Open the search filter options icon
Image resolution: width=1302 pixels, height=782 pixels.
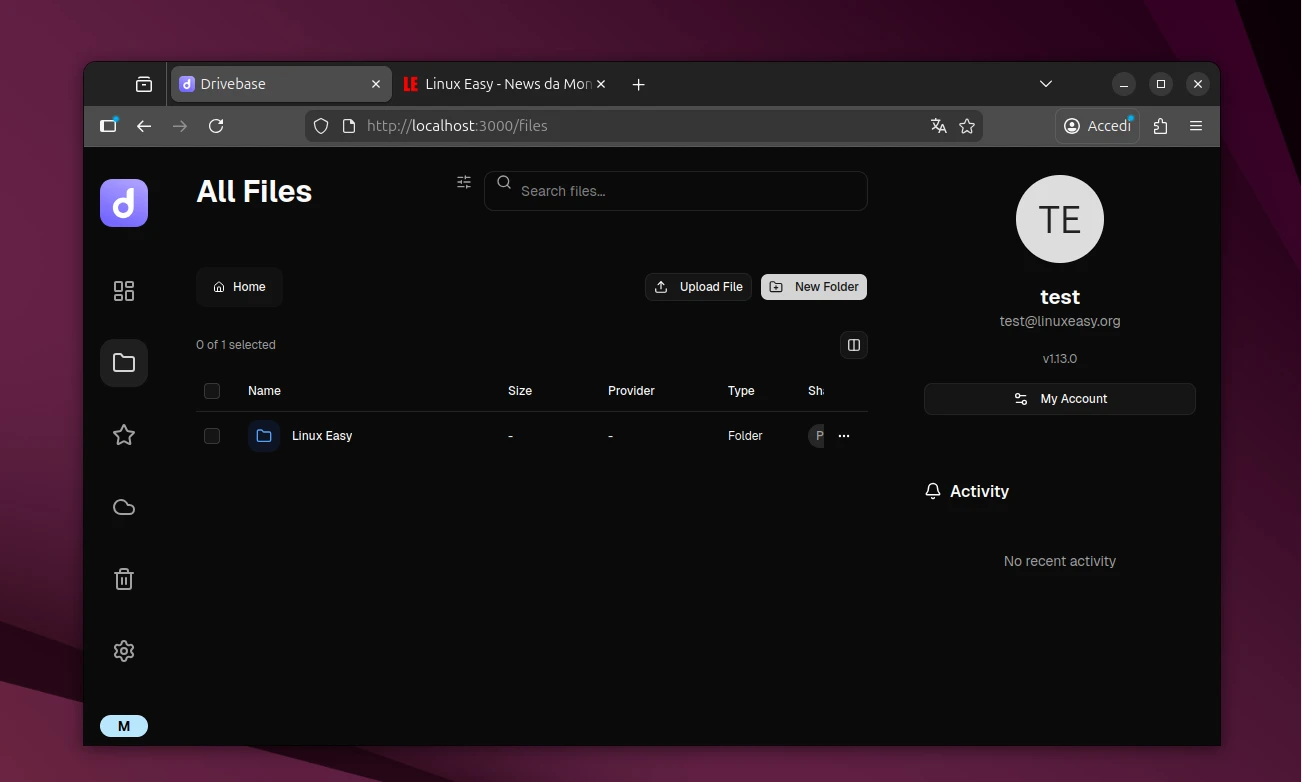tap(463, 182)
